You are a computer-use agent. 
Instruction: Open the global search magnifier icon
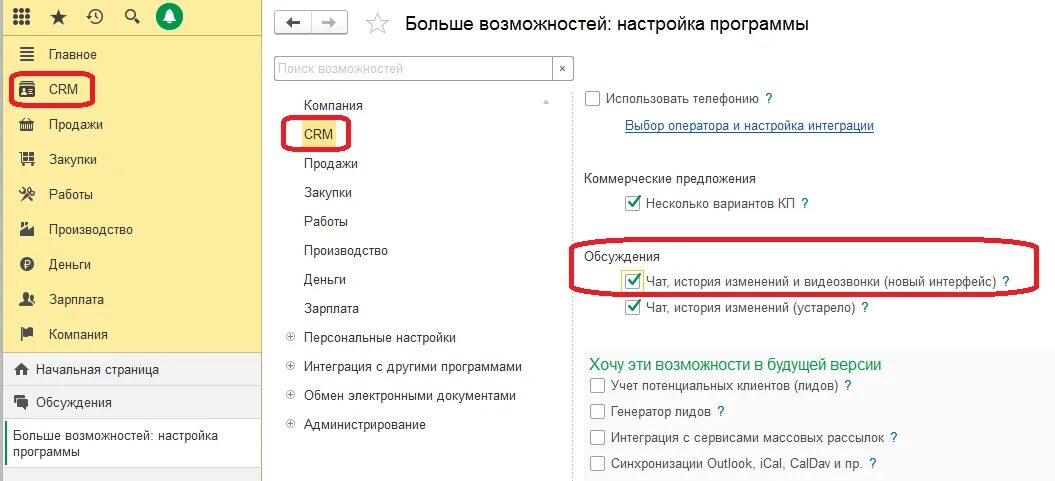[132, 18]
